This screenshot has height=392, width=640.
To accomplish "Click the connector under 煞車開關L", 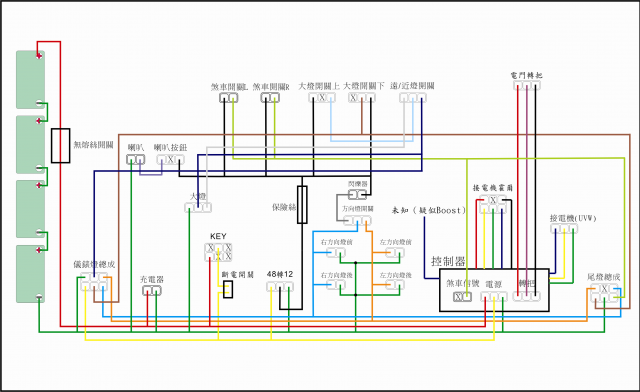I will (229, 98).
